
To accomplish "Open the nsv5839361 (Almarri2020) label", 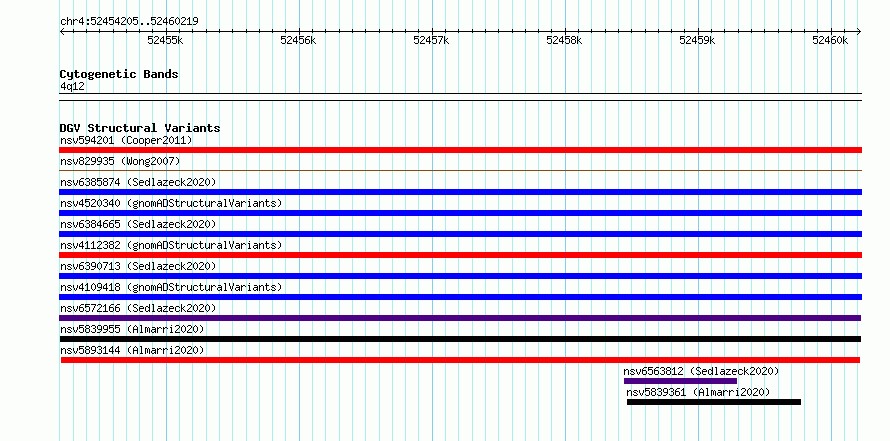I will [698, 392].
